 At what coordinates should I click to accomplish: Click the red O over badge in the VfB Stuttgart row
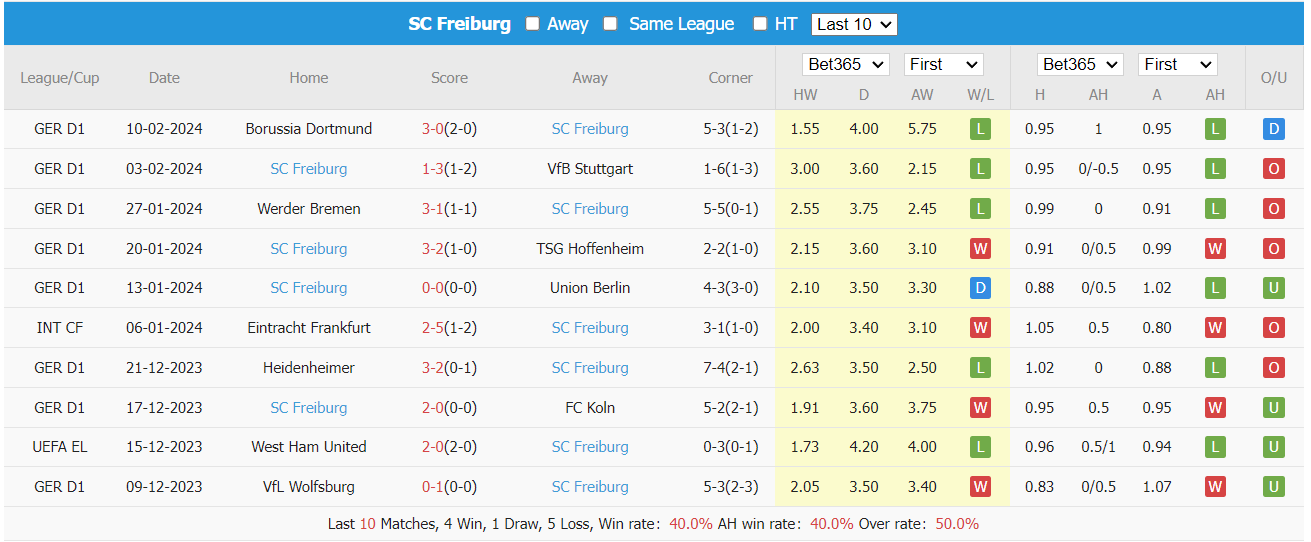[1273, 169]
